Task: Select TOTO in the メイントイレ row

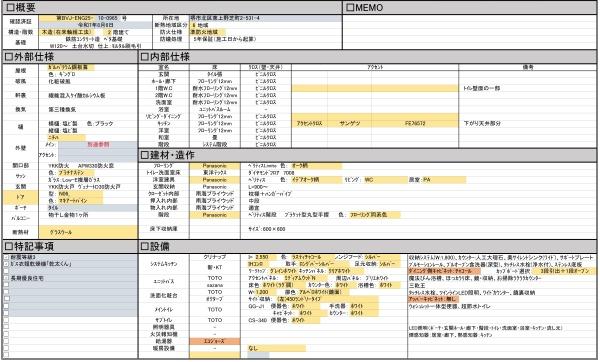Action: point(215,310)
